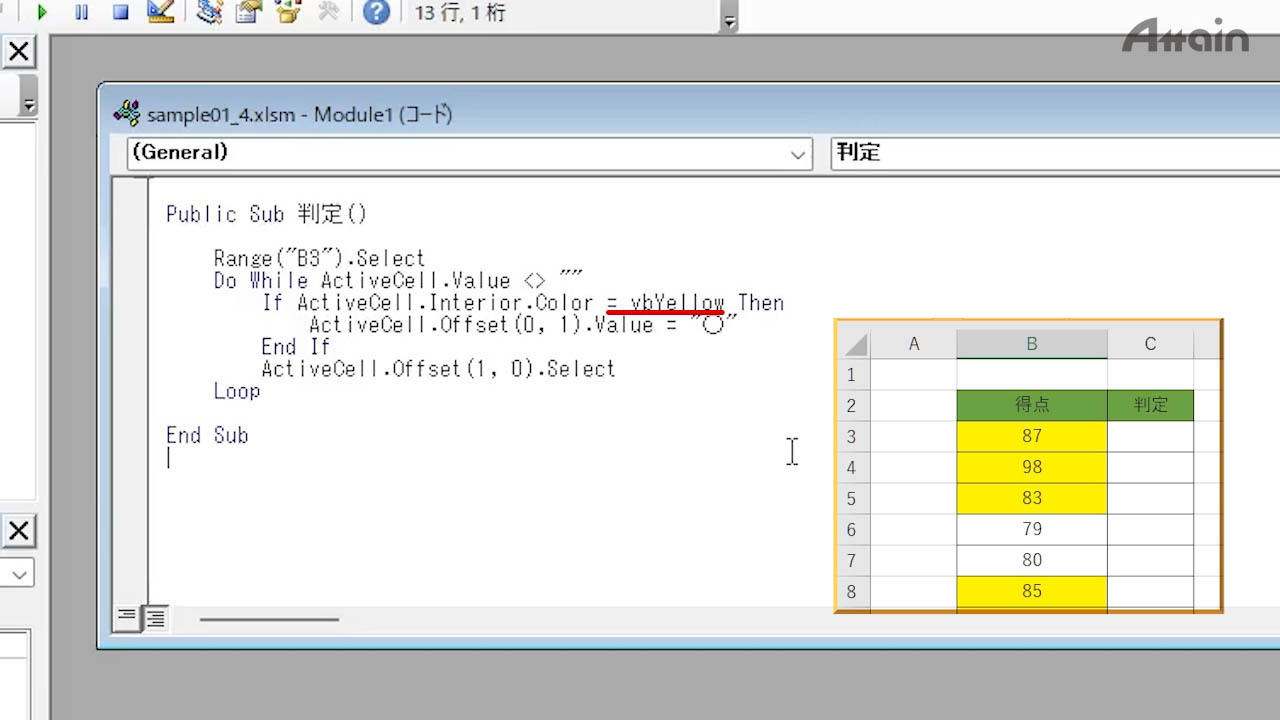Click the Reset (stop) toolbar icon
This screenshot has width=1280, height=720.
click(120, 13)
